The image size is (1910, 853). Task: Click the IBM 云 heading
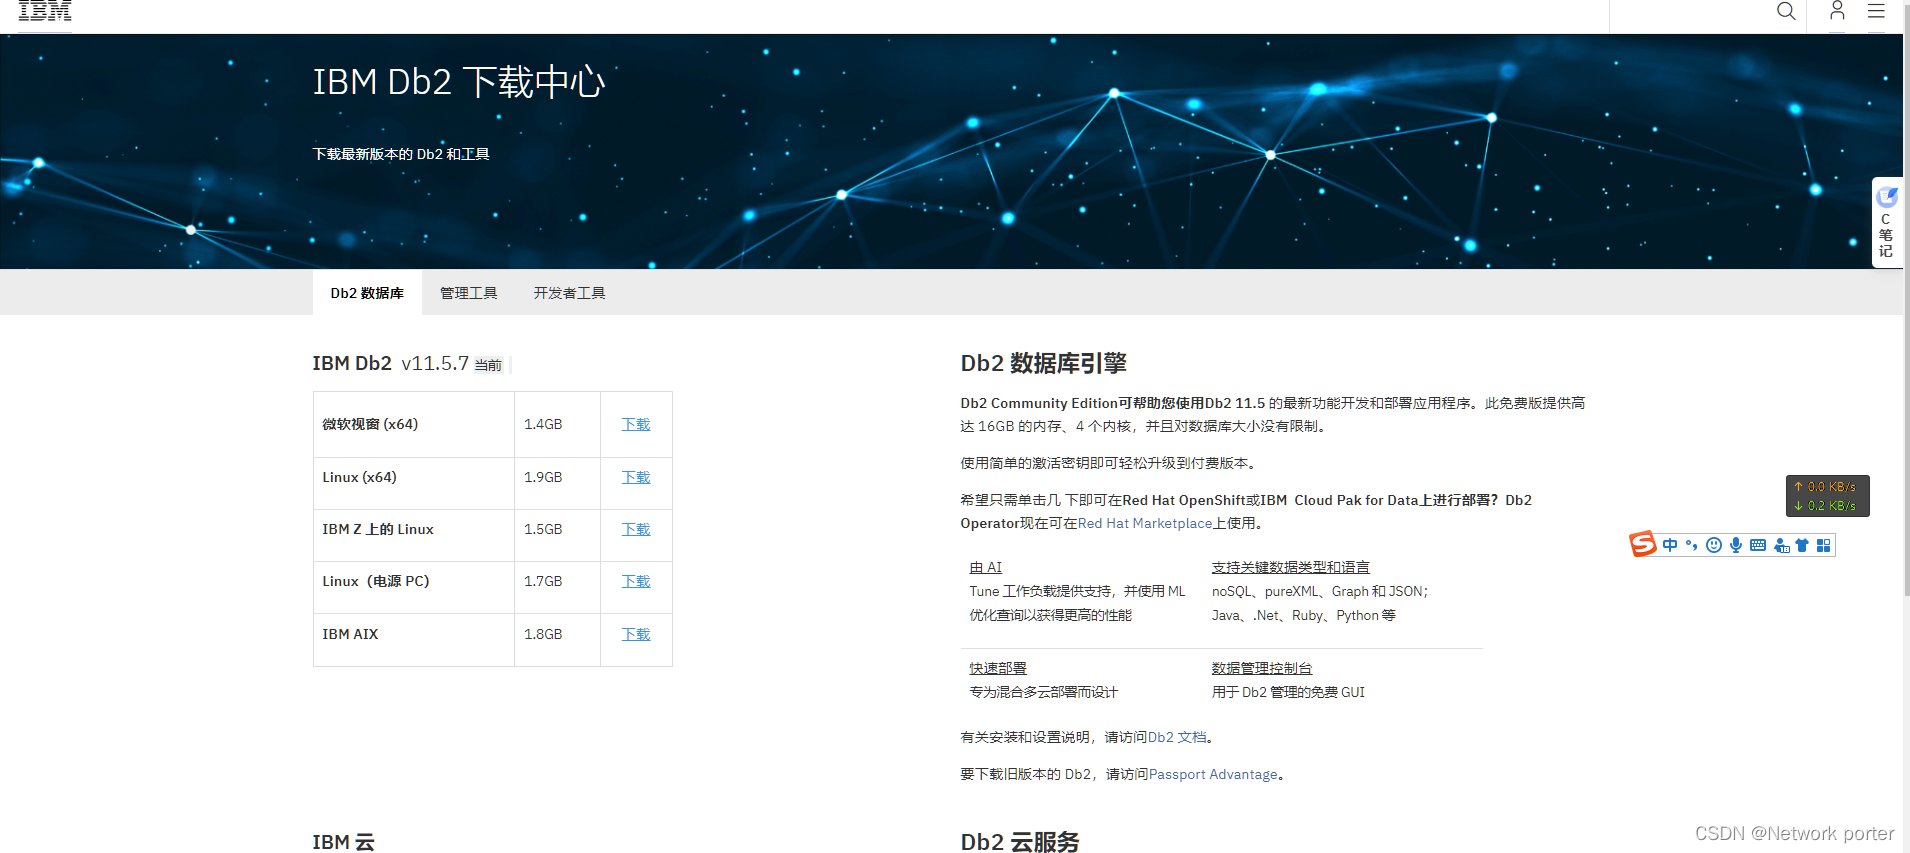tap(343, 842)
